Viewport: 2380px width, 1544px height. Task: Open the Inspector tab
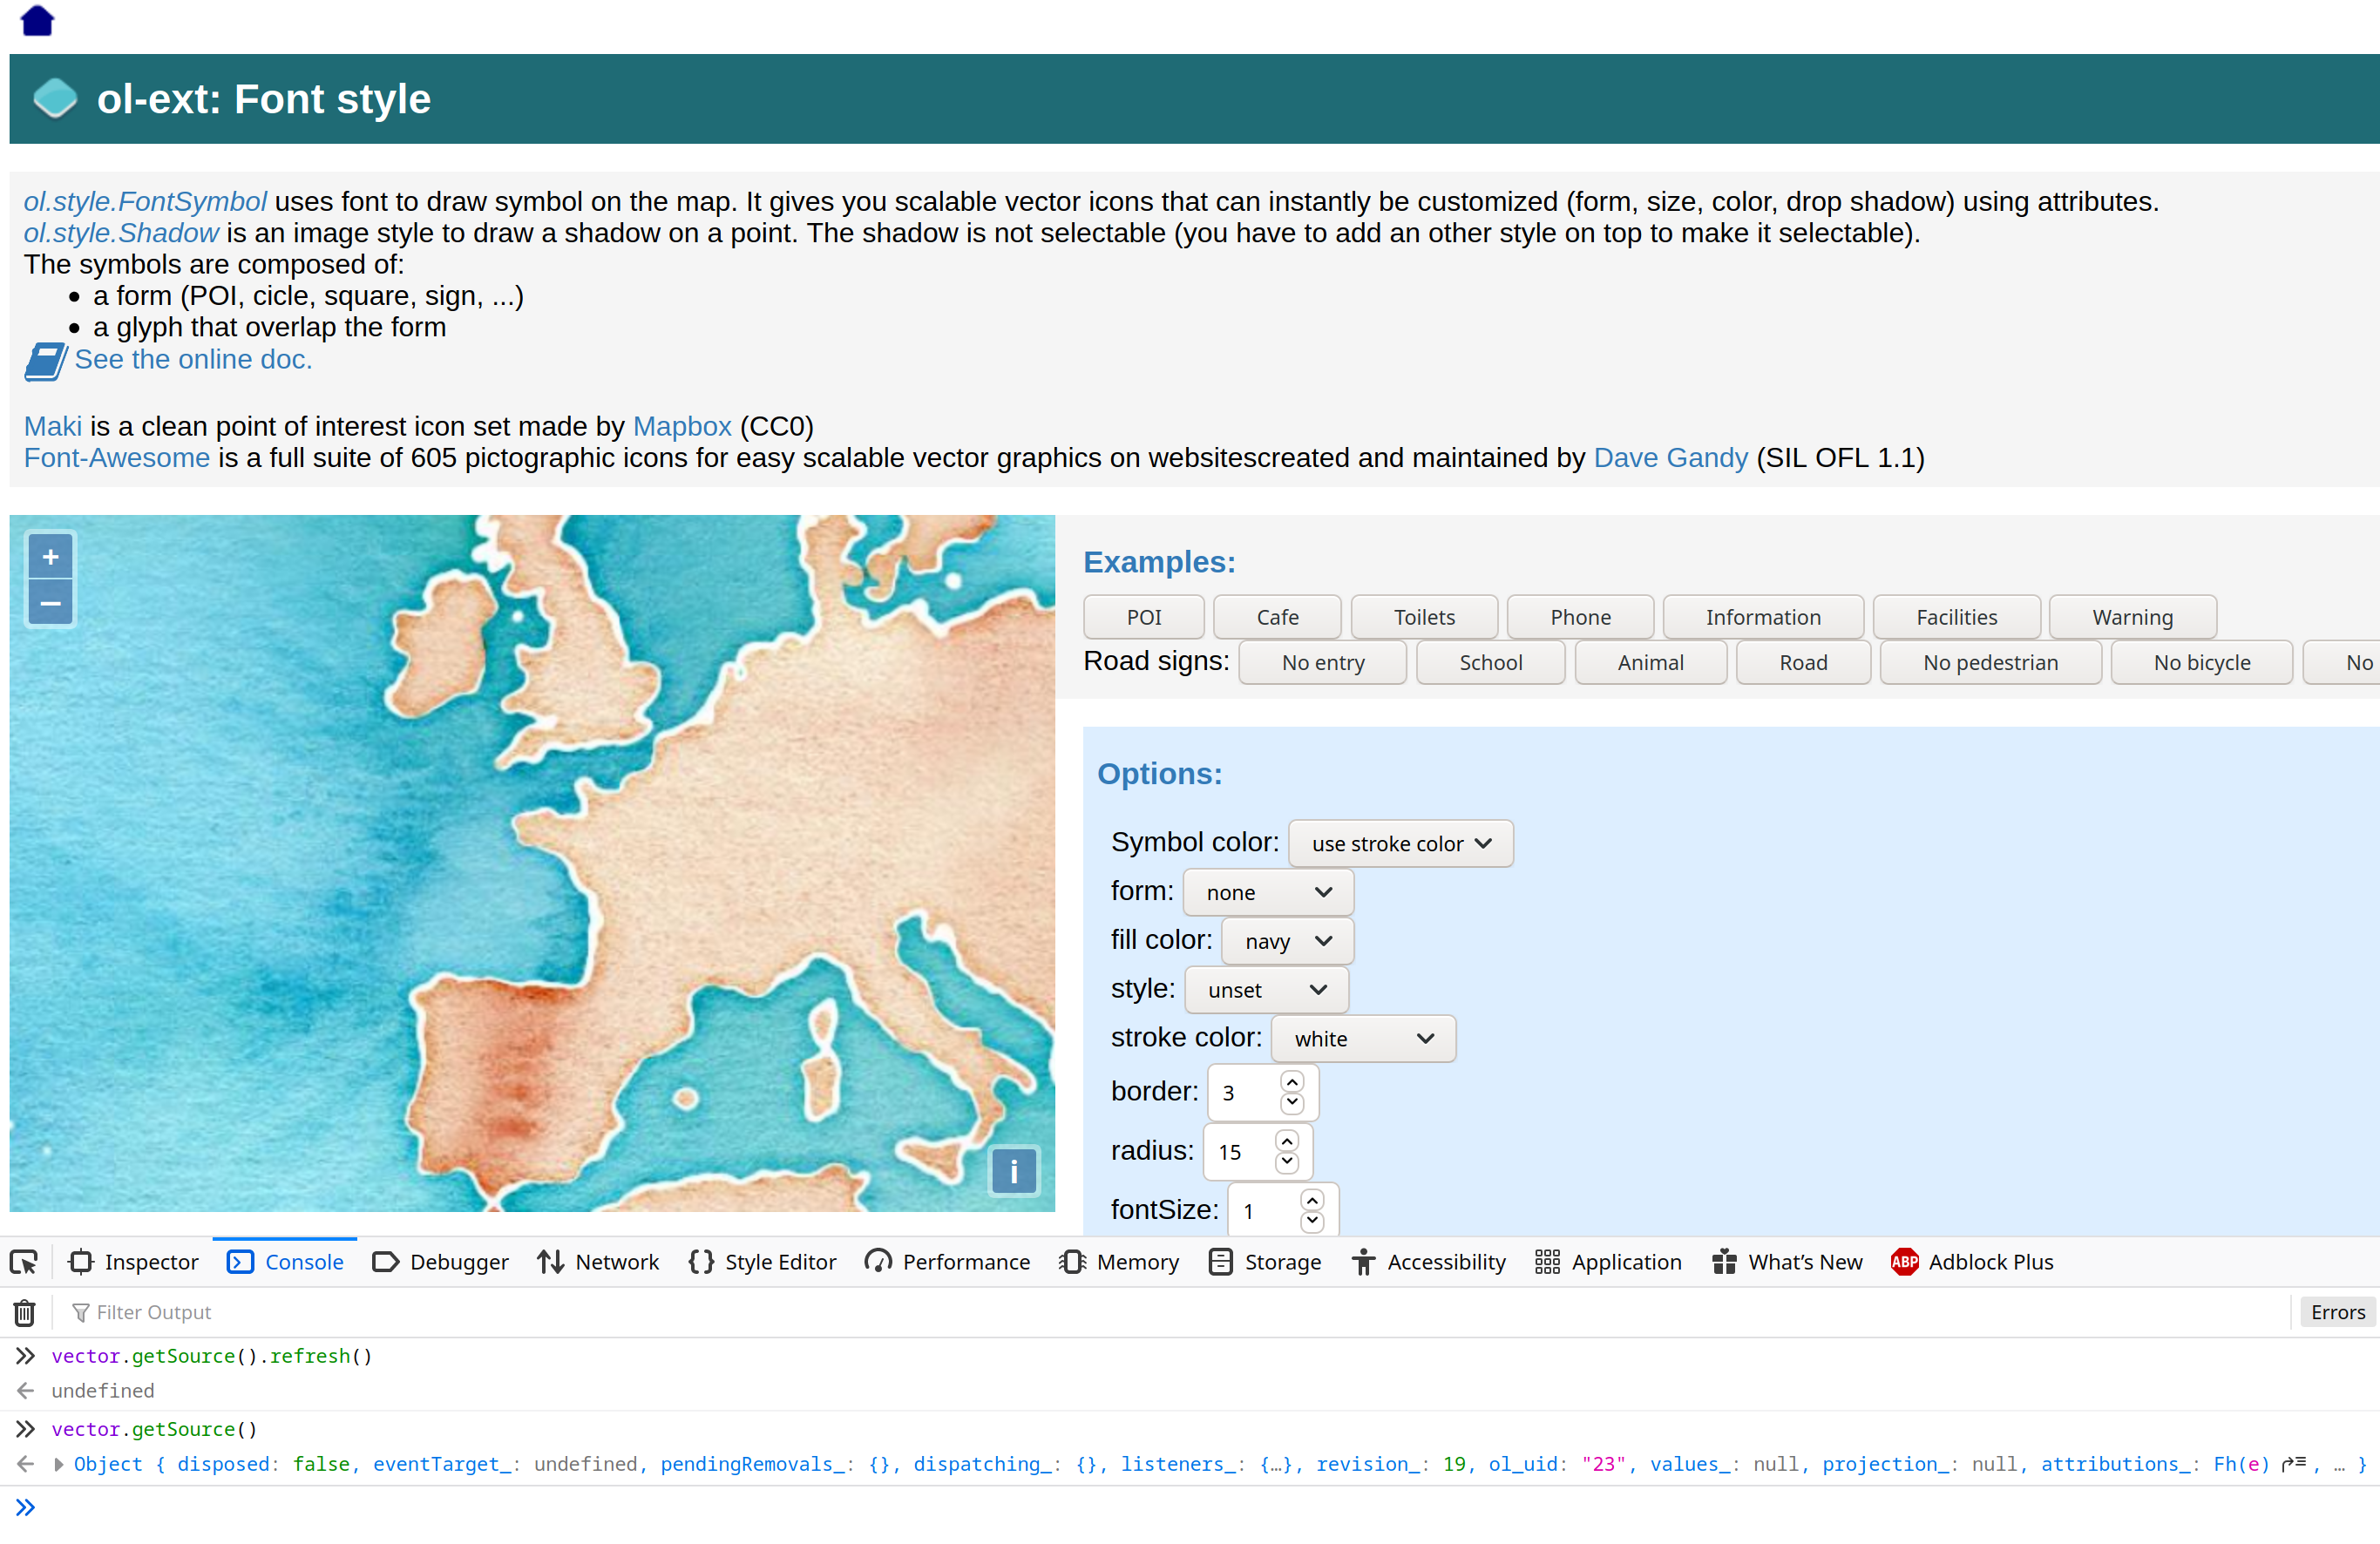pyautogui.click(x=134, y=1262)
